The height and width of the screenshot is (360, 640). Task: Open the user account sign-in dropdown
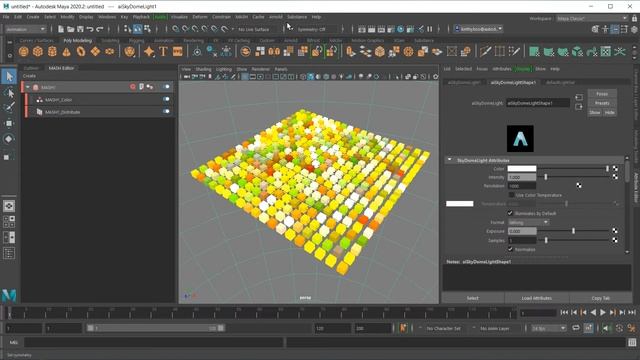point(478,29)
